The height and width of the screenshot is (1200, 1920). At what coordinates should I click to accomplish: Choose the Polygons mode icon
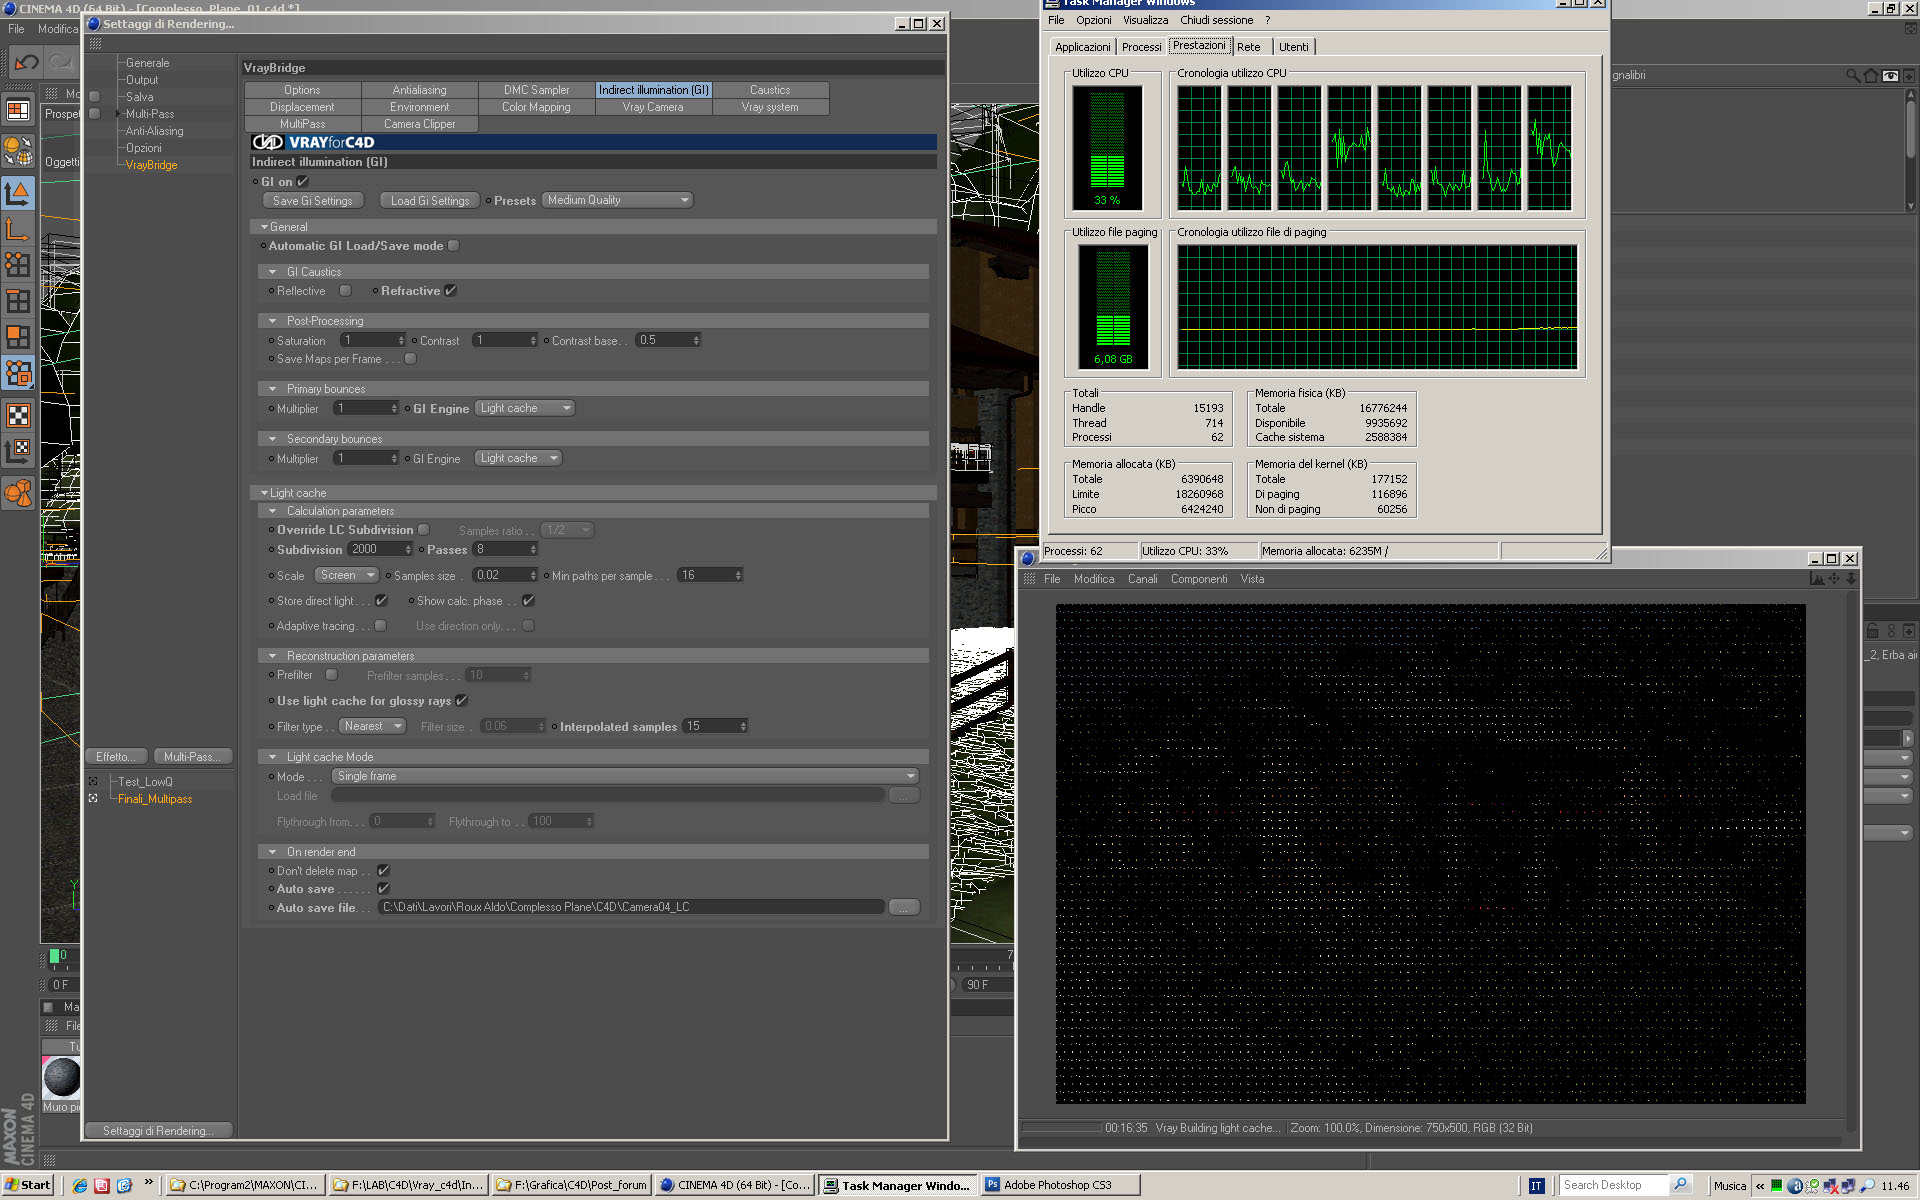(x=18, y=337)
